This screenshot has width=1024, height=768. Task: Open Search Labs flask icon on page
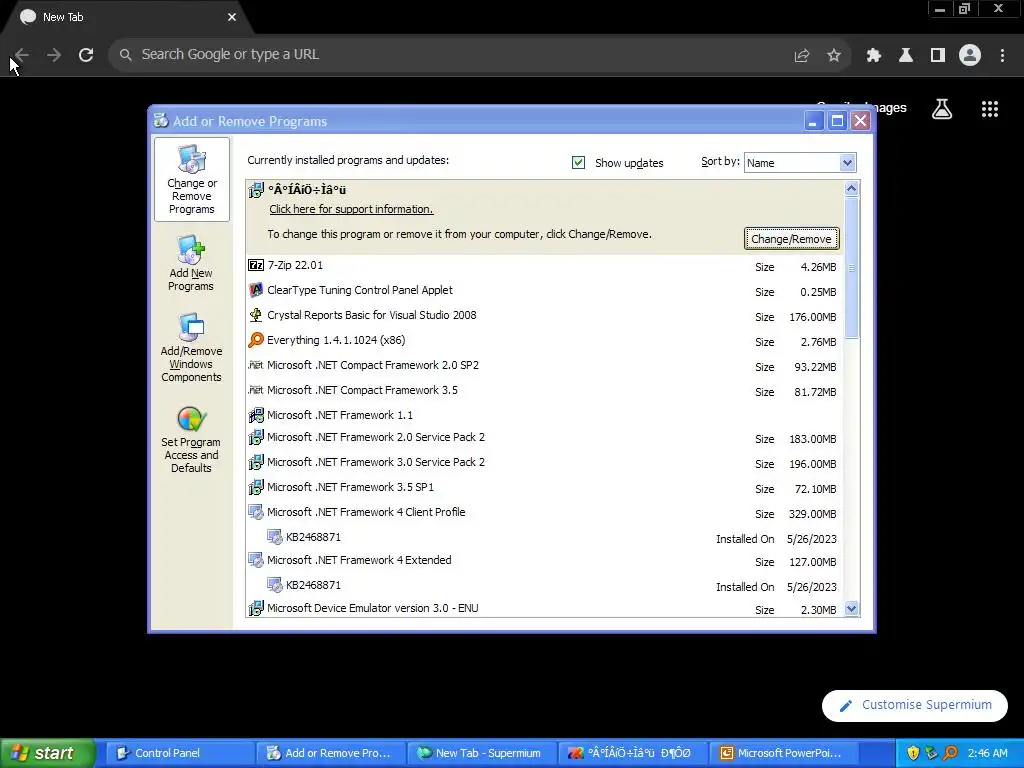942,109
